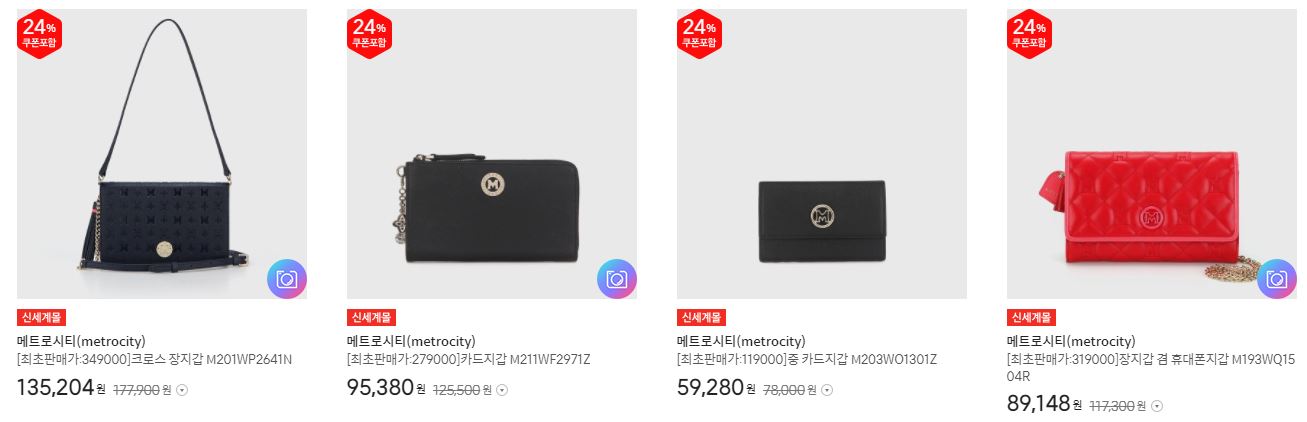1307x422 pixels.
Task: Expand price details next to 125,500원
Action: coord(502,390)
